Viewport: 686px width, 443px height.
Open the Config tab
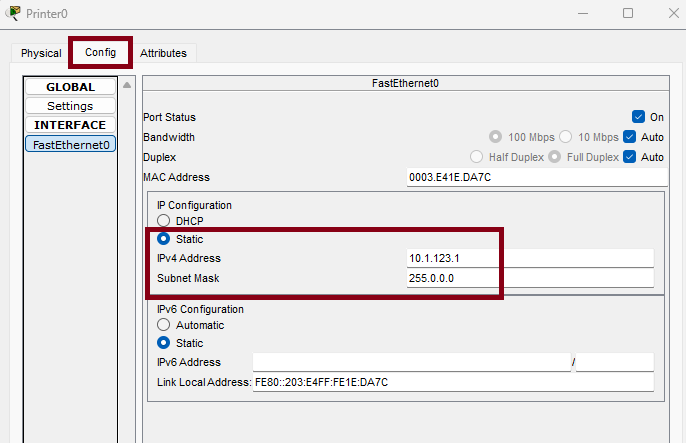[x=101, y=52]
